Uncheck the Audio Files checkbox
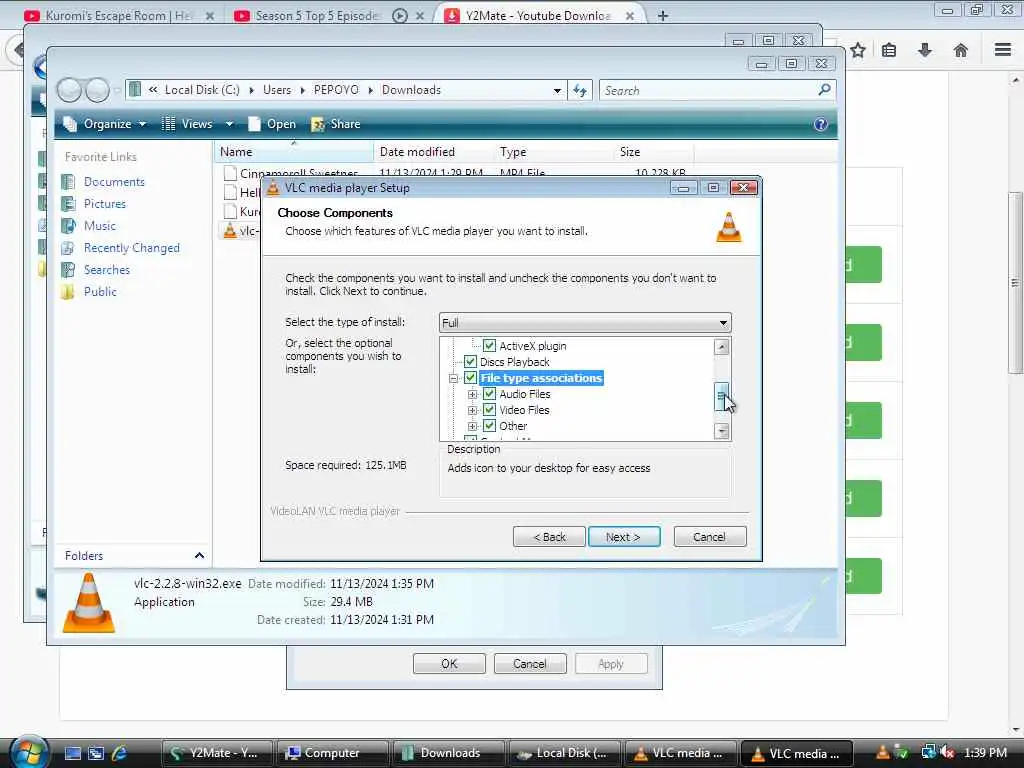 489,394
